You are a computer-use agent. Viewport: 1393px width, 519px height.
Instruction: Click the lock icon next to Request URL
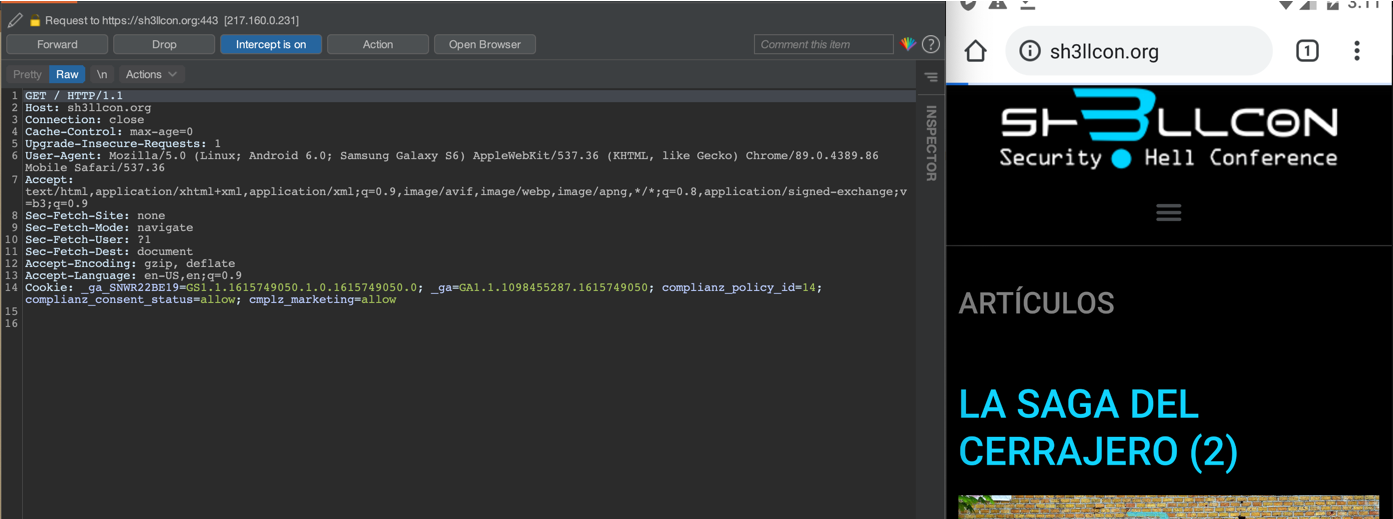click(35, 20)
